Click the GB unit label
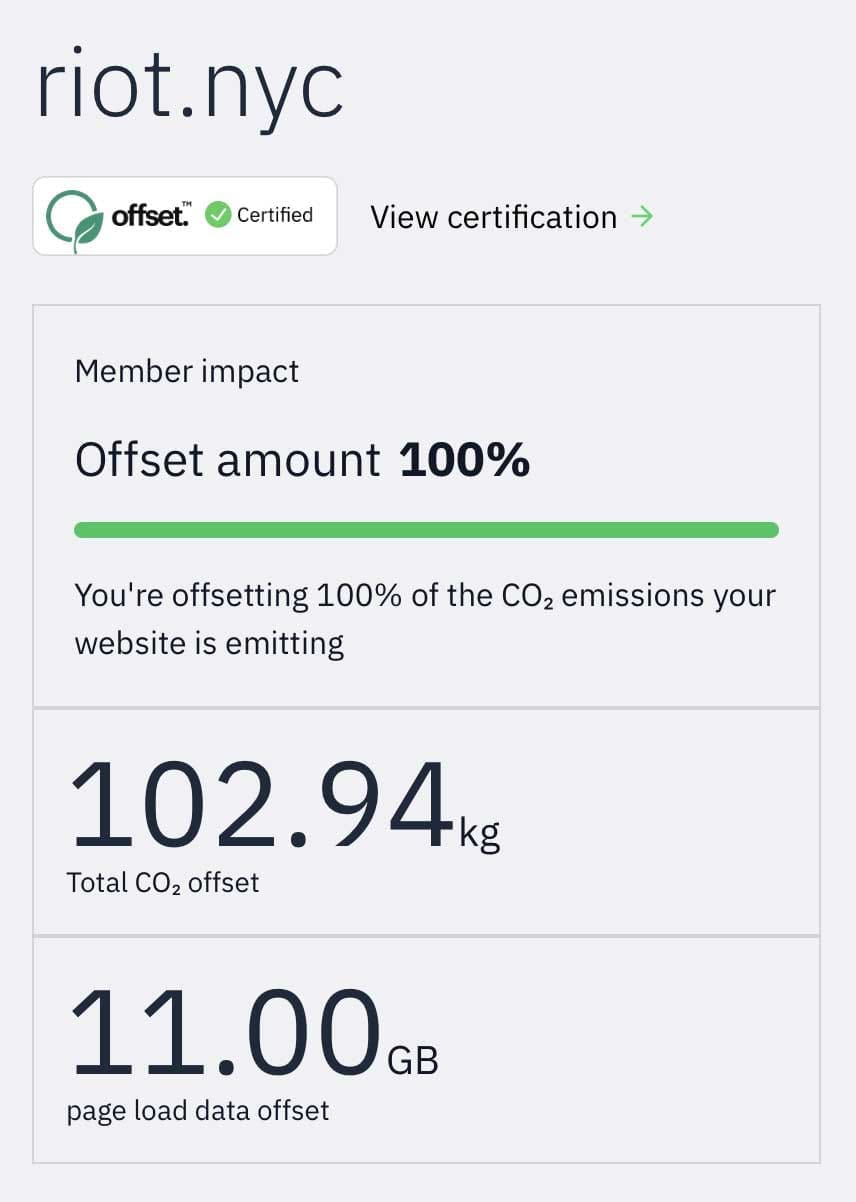 [x=413, y=1060]
